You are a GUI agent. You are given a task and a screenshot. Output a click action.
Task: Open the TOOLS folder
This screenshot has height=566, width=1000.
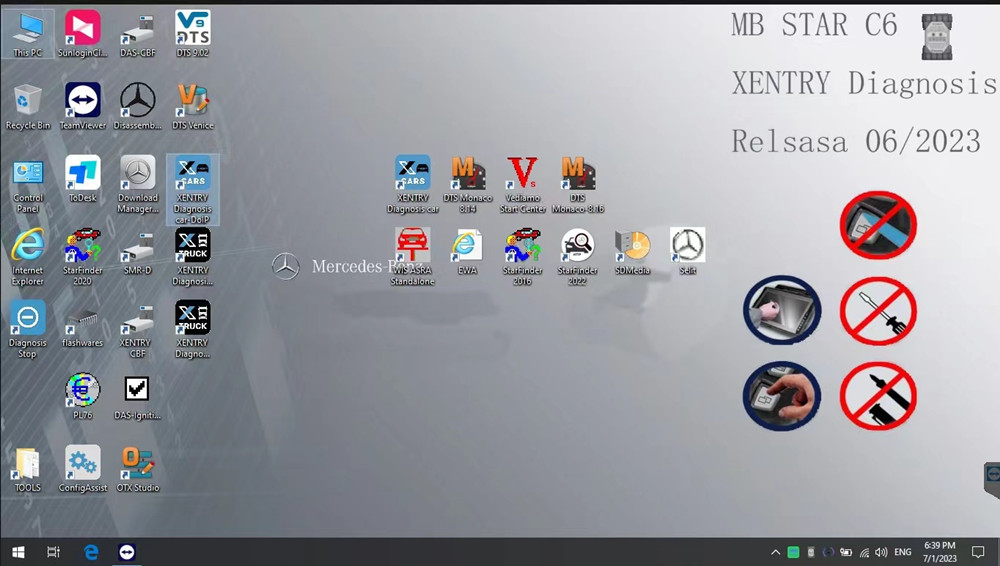pos(27,464)
